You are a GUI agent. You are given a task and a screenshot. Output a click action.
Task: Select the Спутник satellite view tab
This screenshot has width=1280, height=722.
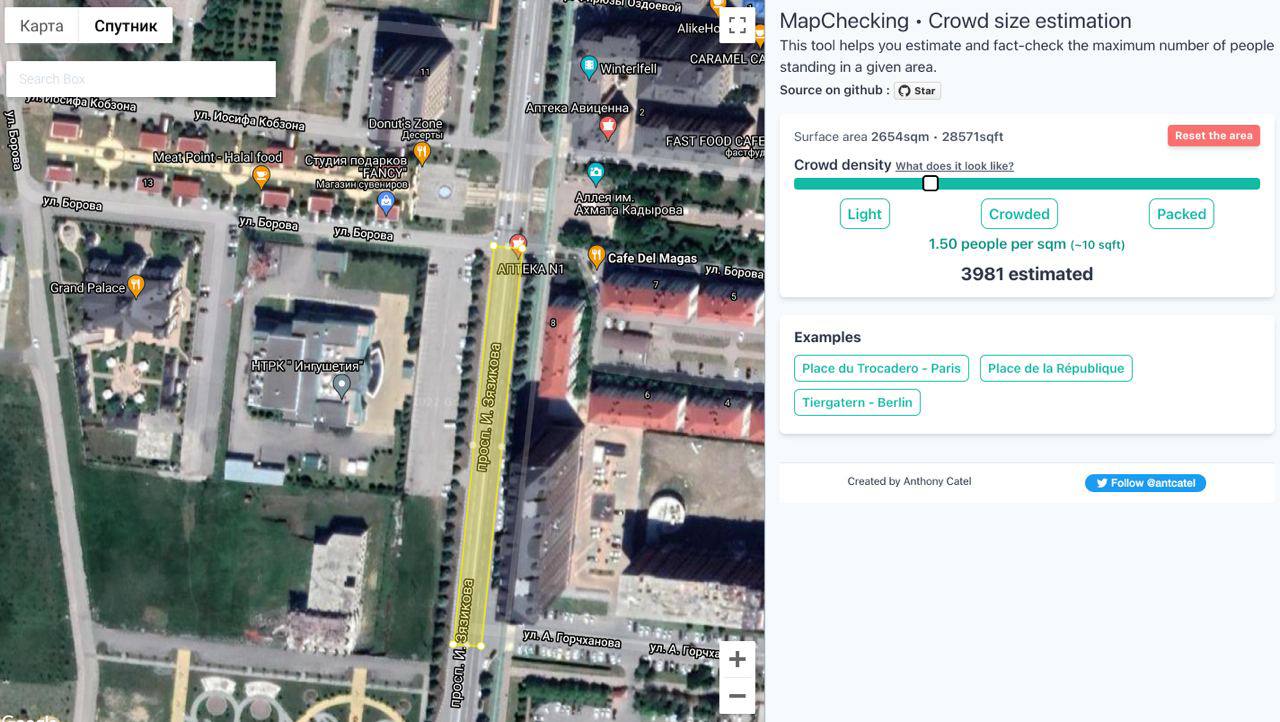(126, 26)
